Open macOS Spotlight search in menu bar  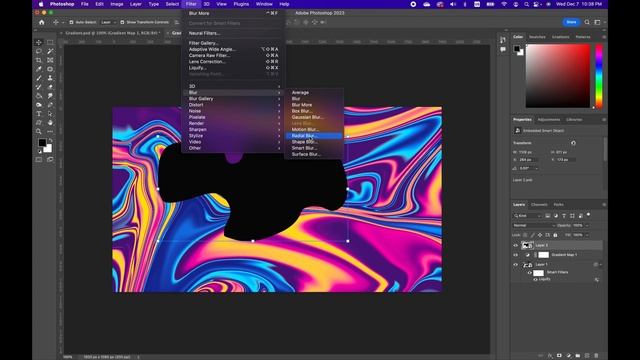tap(527, 4)
